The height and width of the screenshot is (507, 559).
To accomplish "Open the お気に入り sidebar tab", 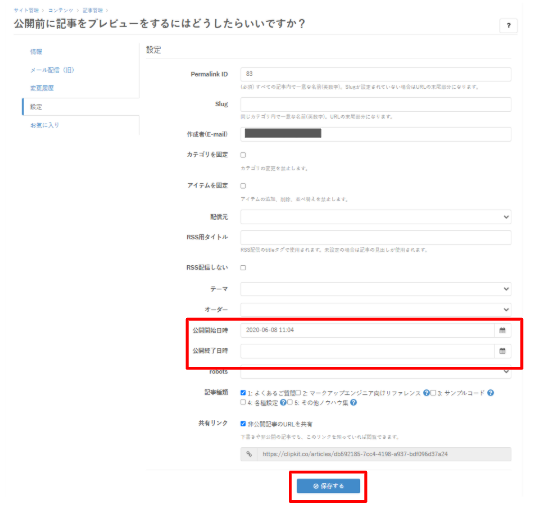I will point(45,125).
